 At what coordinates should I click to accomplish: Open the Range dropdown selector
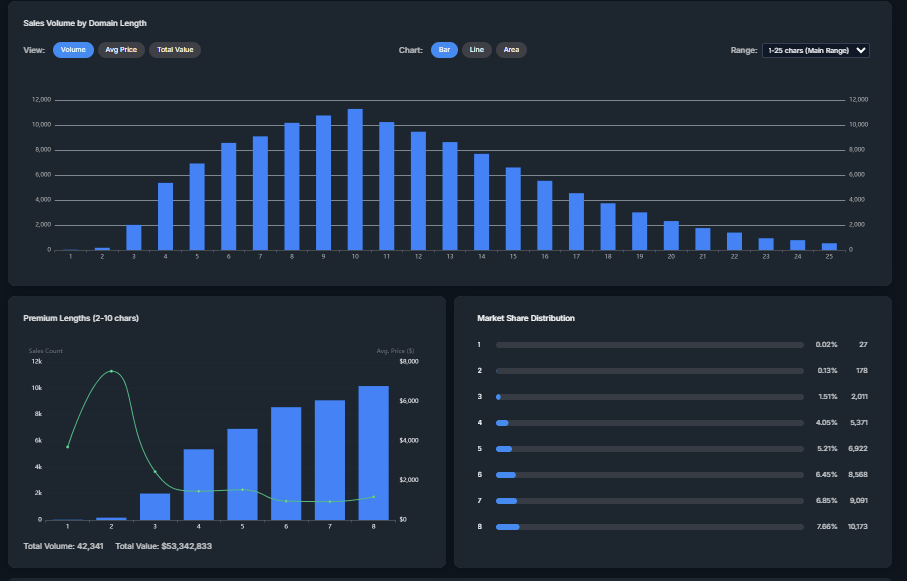[x=815, y=50]
